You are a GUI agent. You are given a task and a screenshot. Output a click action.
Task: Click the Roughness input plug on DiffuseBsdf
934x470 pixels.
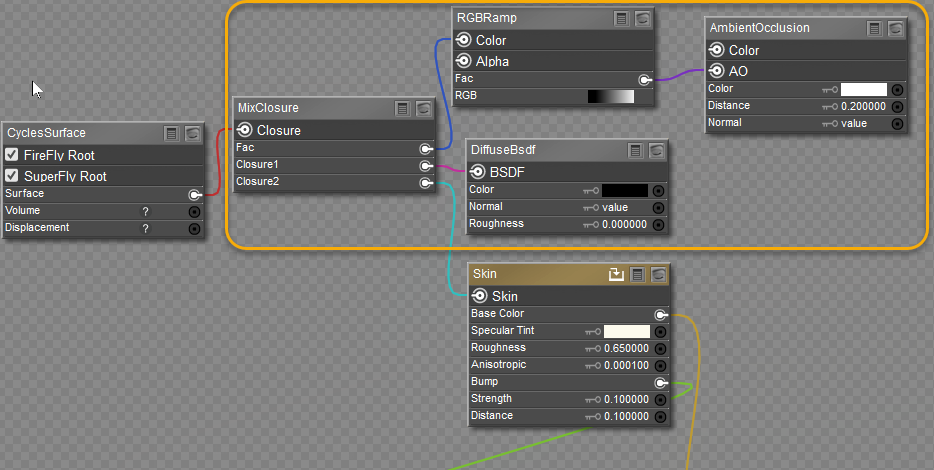[658, 225]
